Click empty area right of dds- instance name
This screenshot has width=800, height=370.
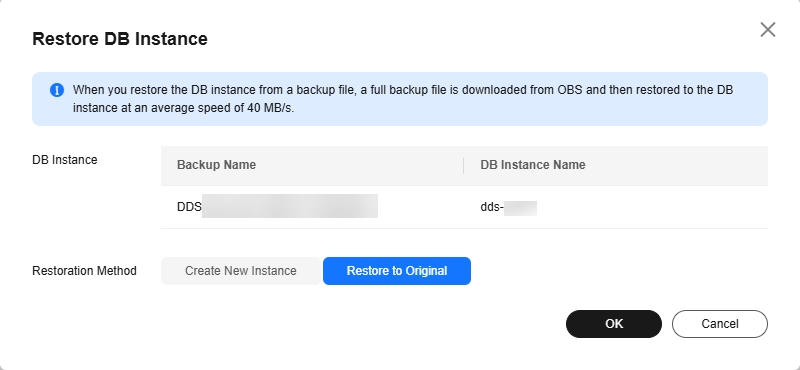click(x=652, y=207)
